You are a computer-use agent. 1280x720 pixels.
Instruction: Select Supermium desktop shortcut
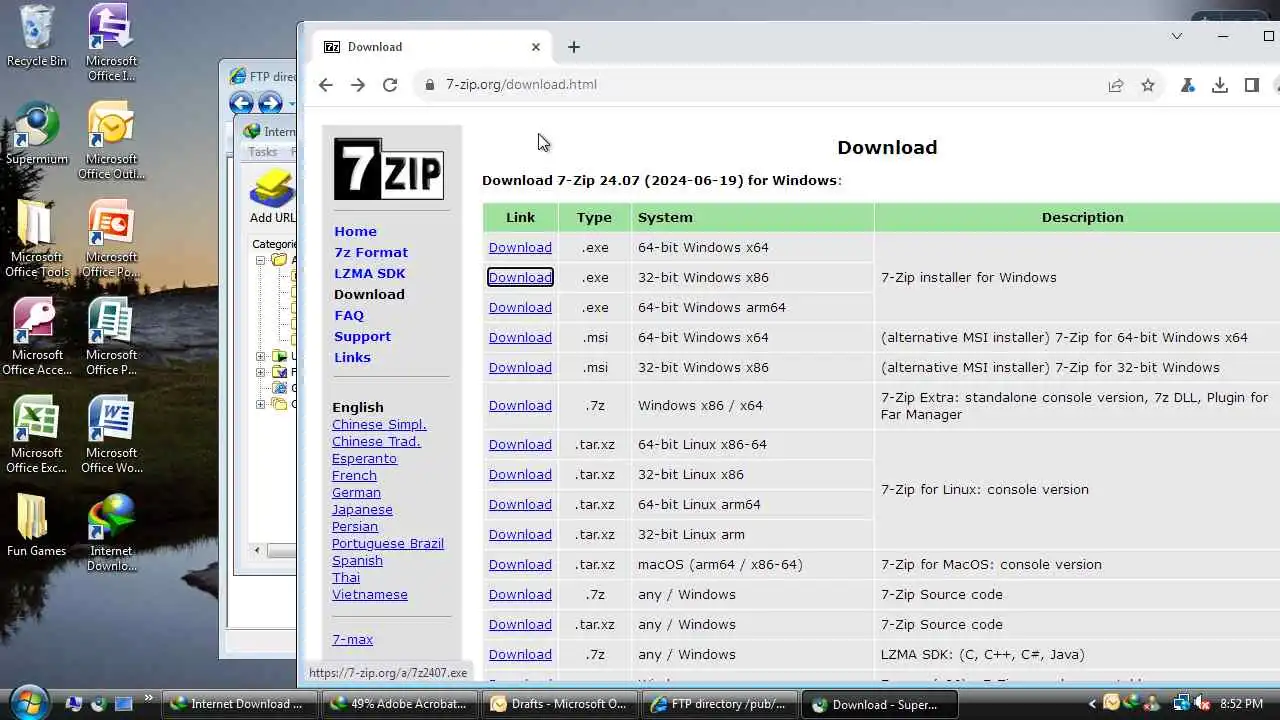[x=37, y=134]
